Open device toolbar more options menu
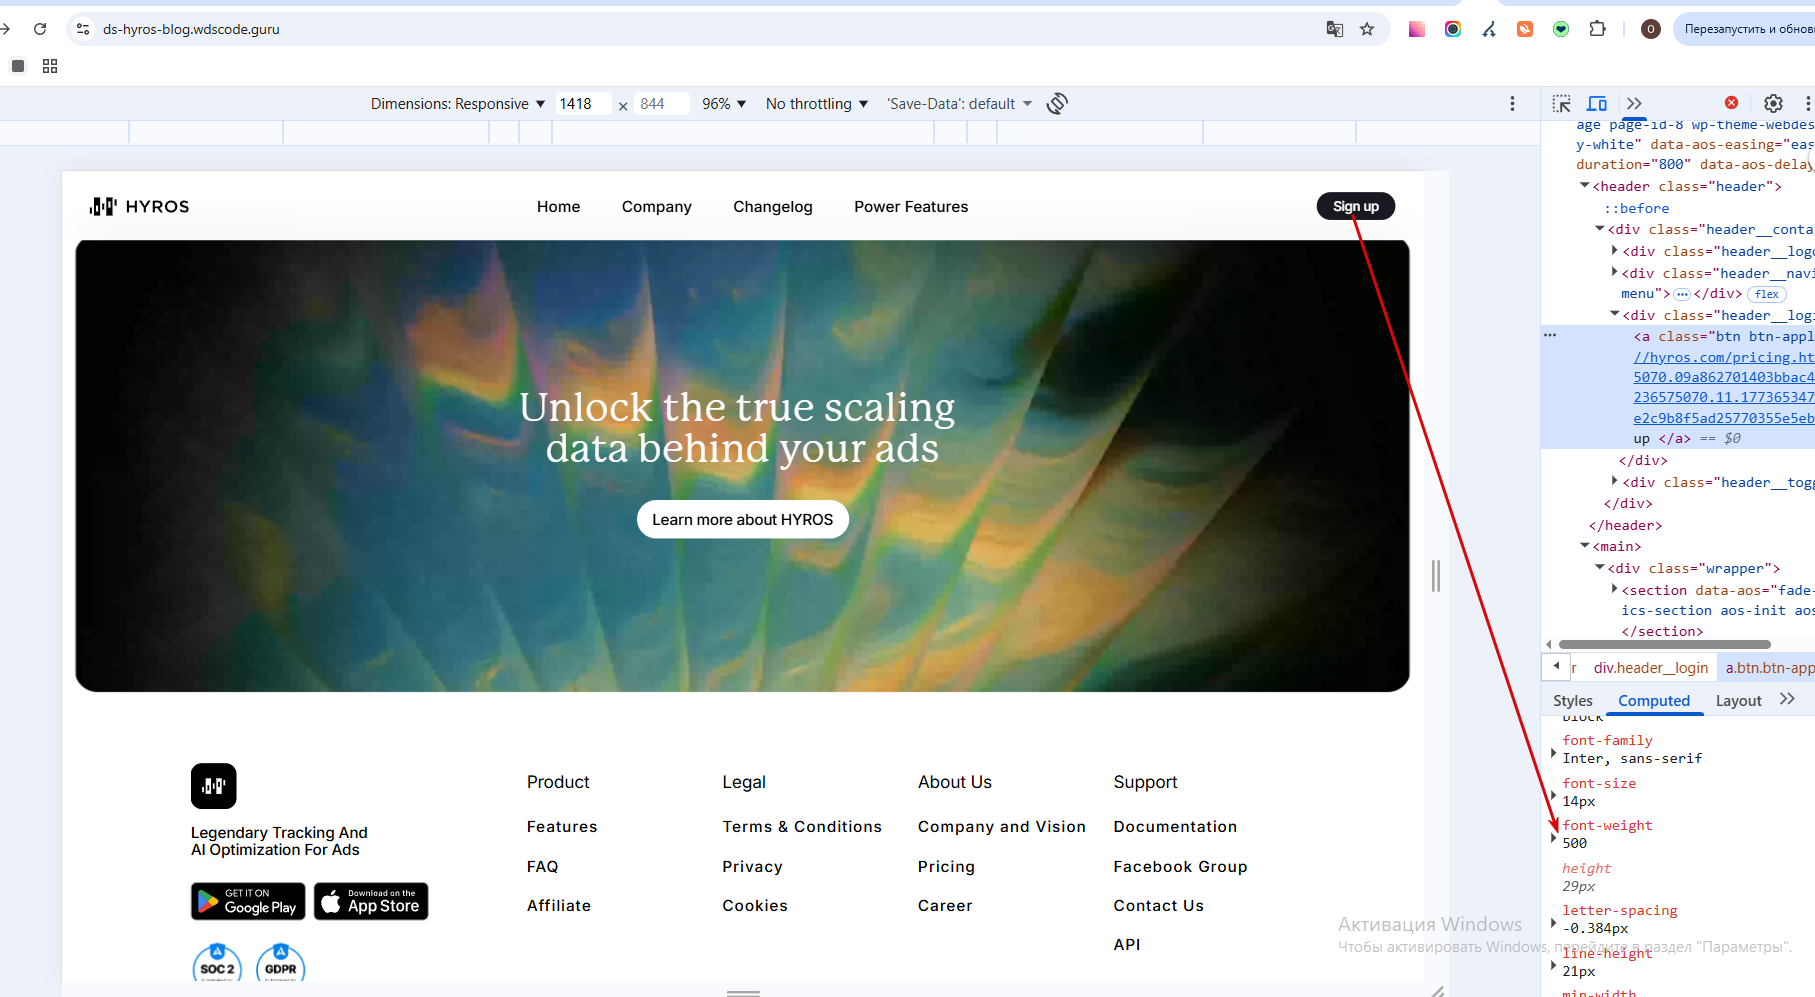 [x=1512, y=104]
